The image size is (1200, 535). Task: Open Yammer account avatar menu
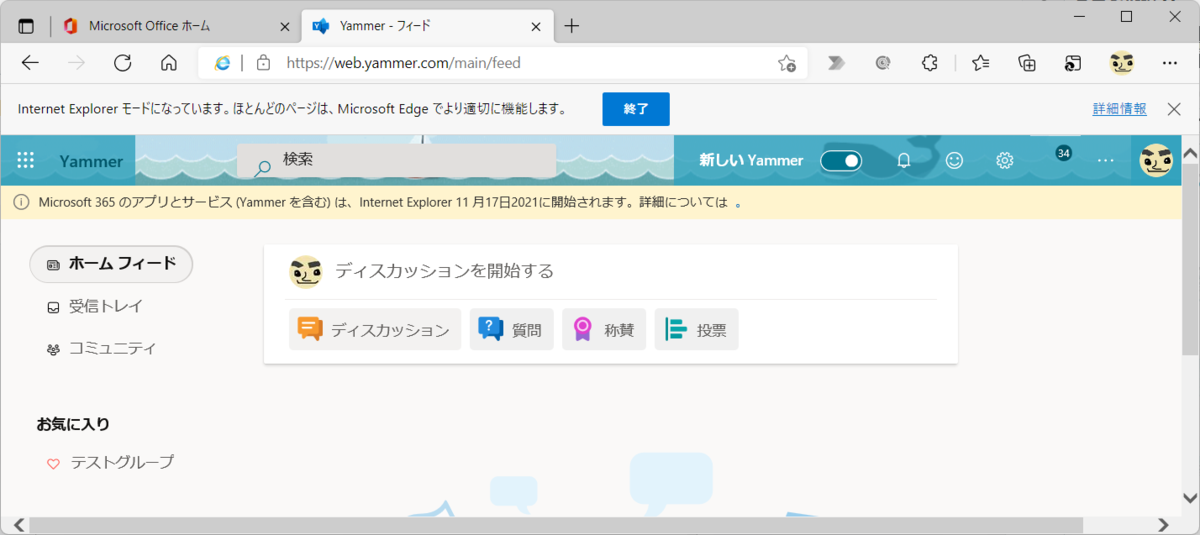click(x=1157, y=160)
